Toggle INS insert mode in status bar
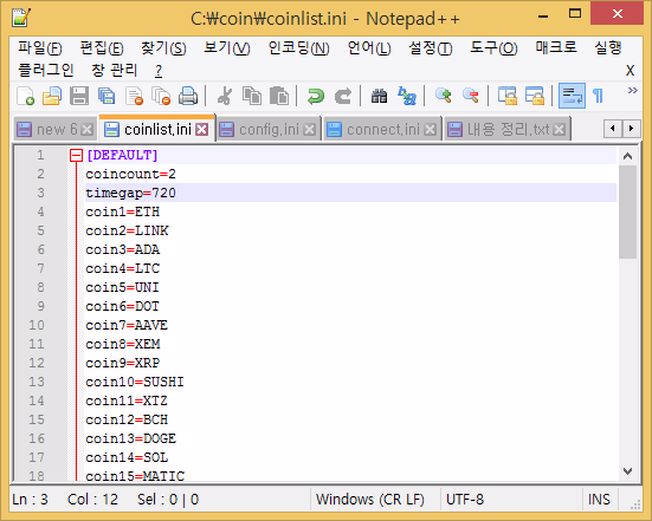652x521 pixels. (x=600, y=499)
